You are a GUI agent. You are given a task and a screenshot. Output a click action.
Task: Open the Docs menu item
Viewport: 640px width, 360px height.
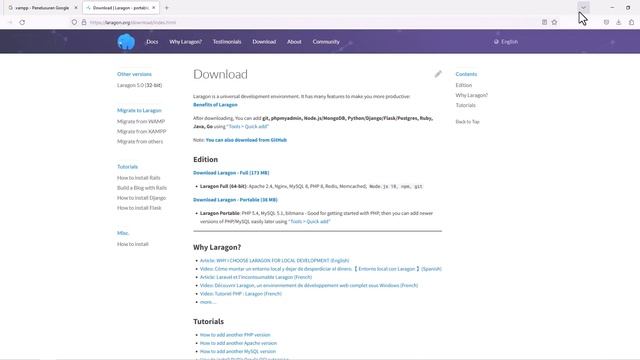tap(152, 42)
